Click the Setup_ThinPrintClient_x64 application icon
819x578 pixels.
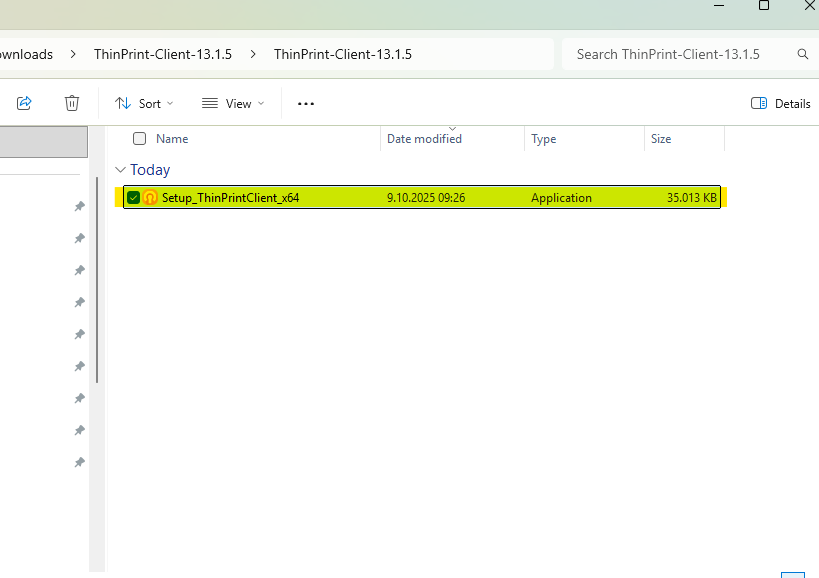(150, 198)
